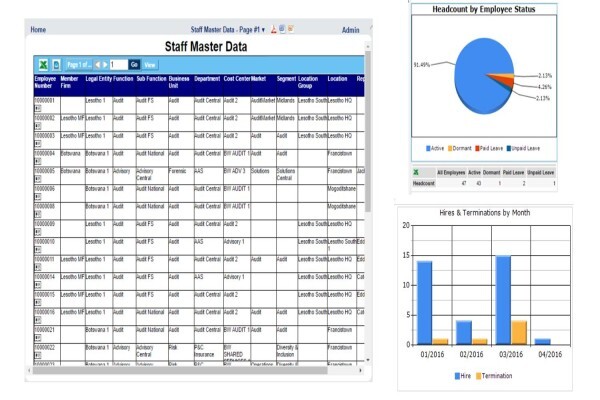This screenshot has width=600, height=400.
Task: Go to previous page with left arrow
Action: coord(97,65)
